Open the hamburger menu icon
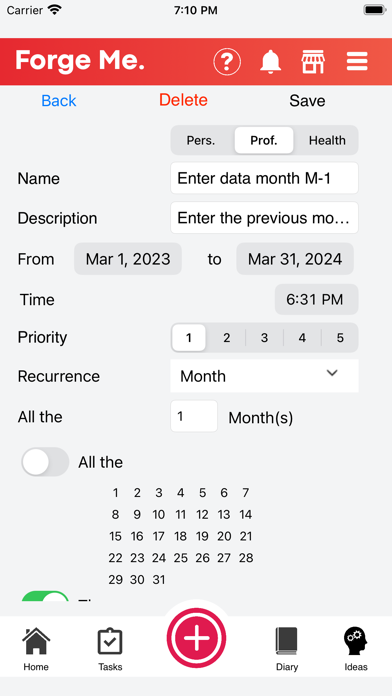 click(357, 62)
